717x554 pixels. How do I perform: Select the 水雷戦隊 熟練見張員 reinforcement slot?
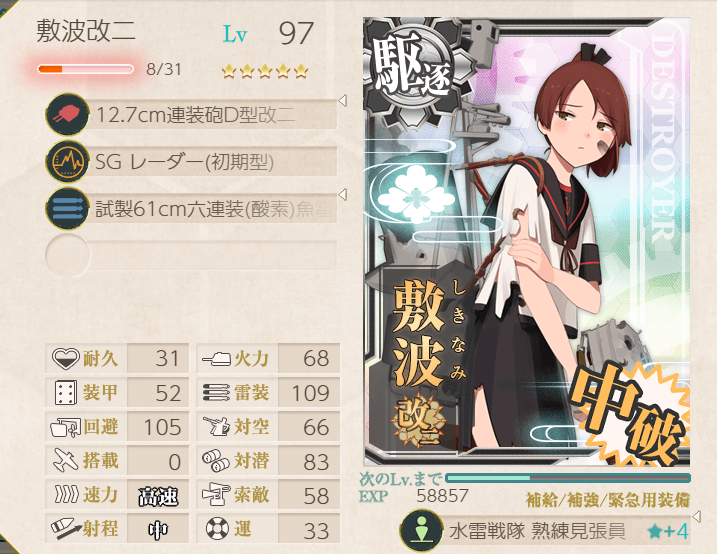545,530
